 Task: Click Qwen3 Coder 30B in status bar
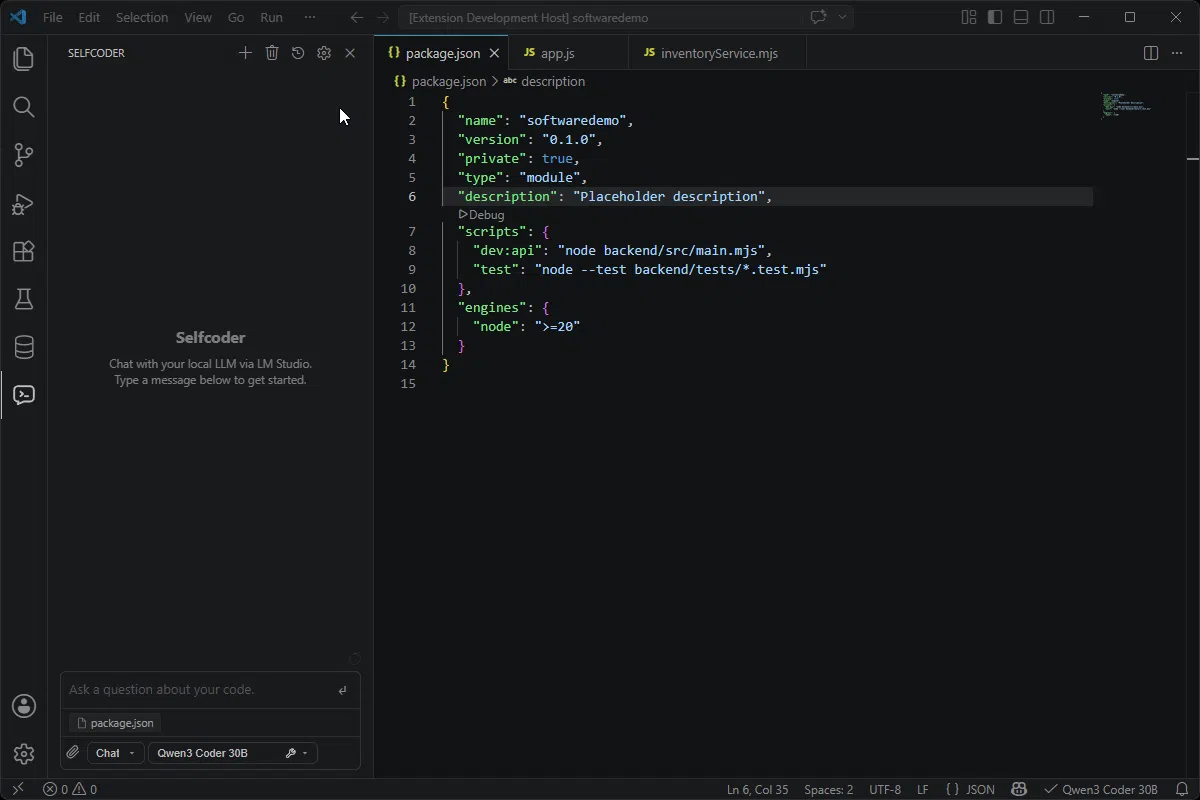click(1100, 789)
